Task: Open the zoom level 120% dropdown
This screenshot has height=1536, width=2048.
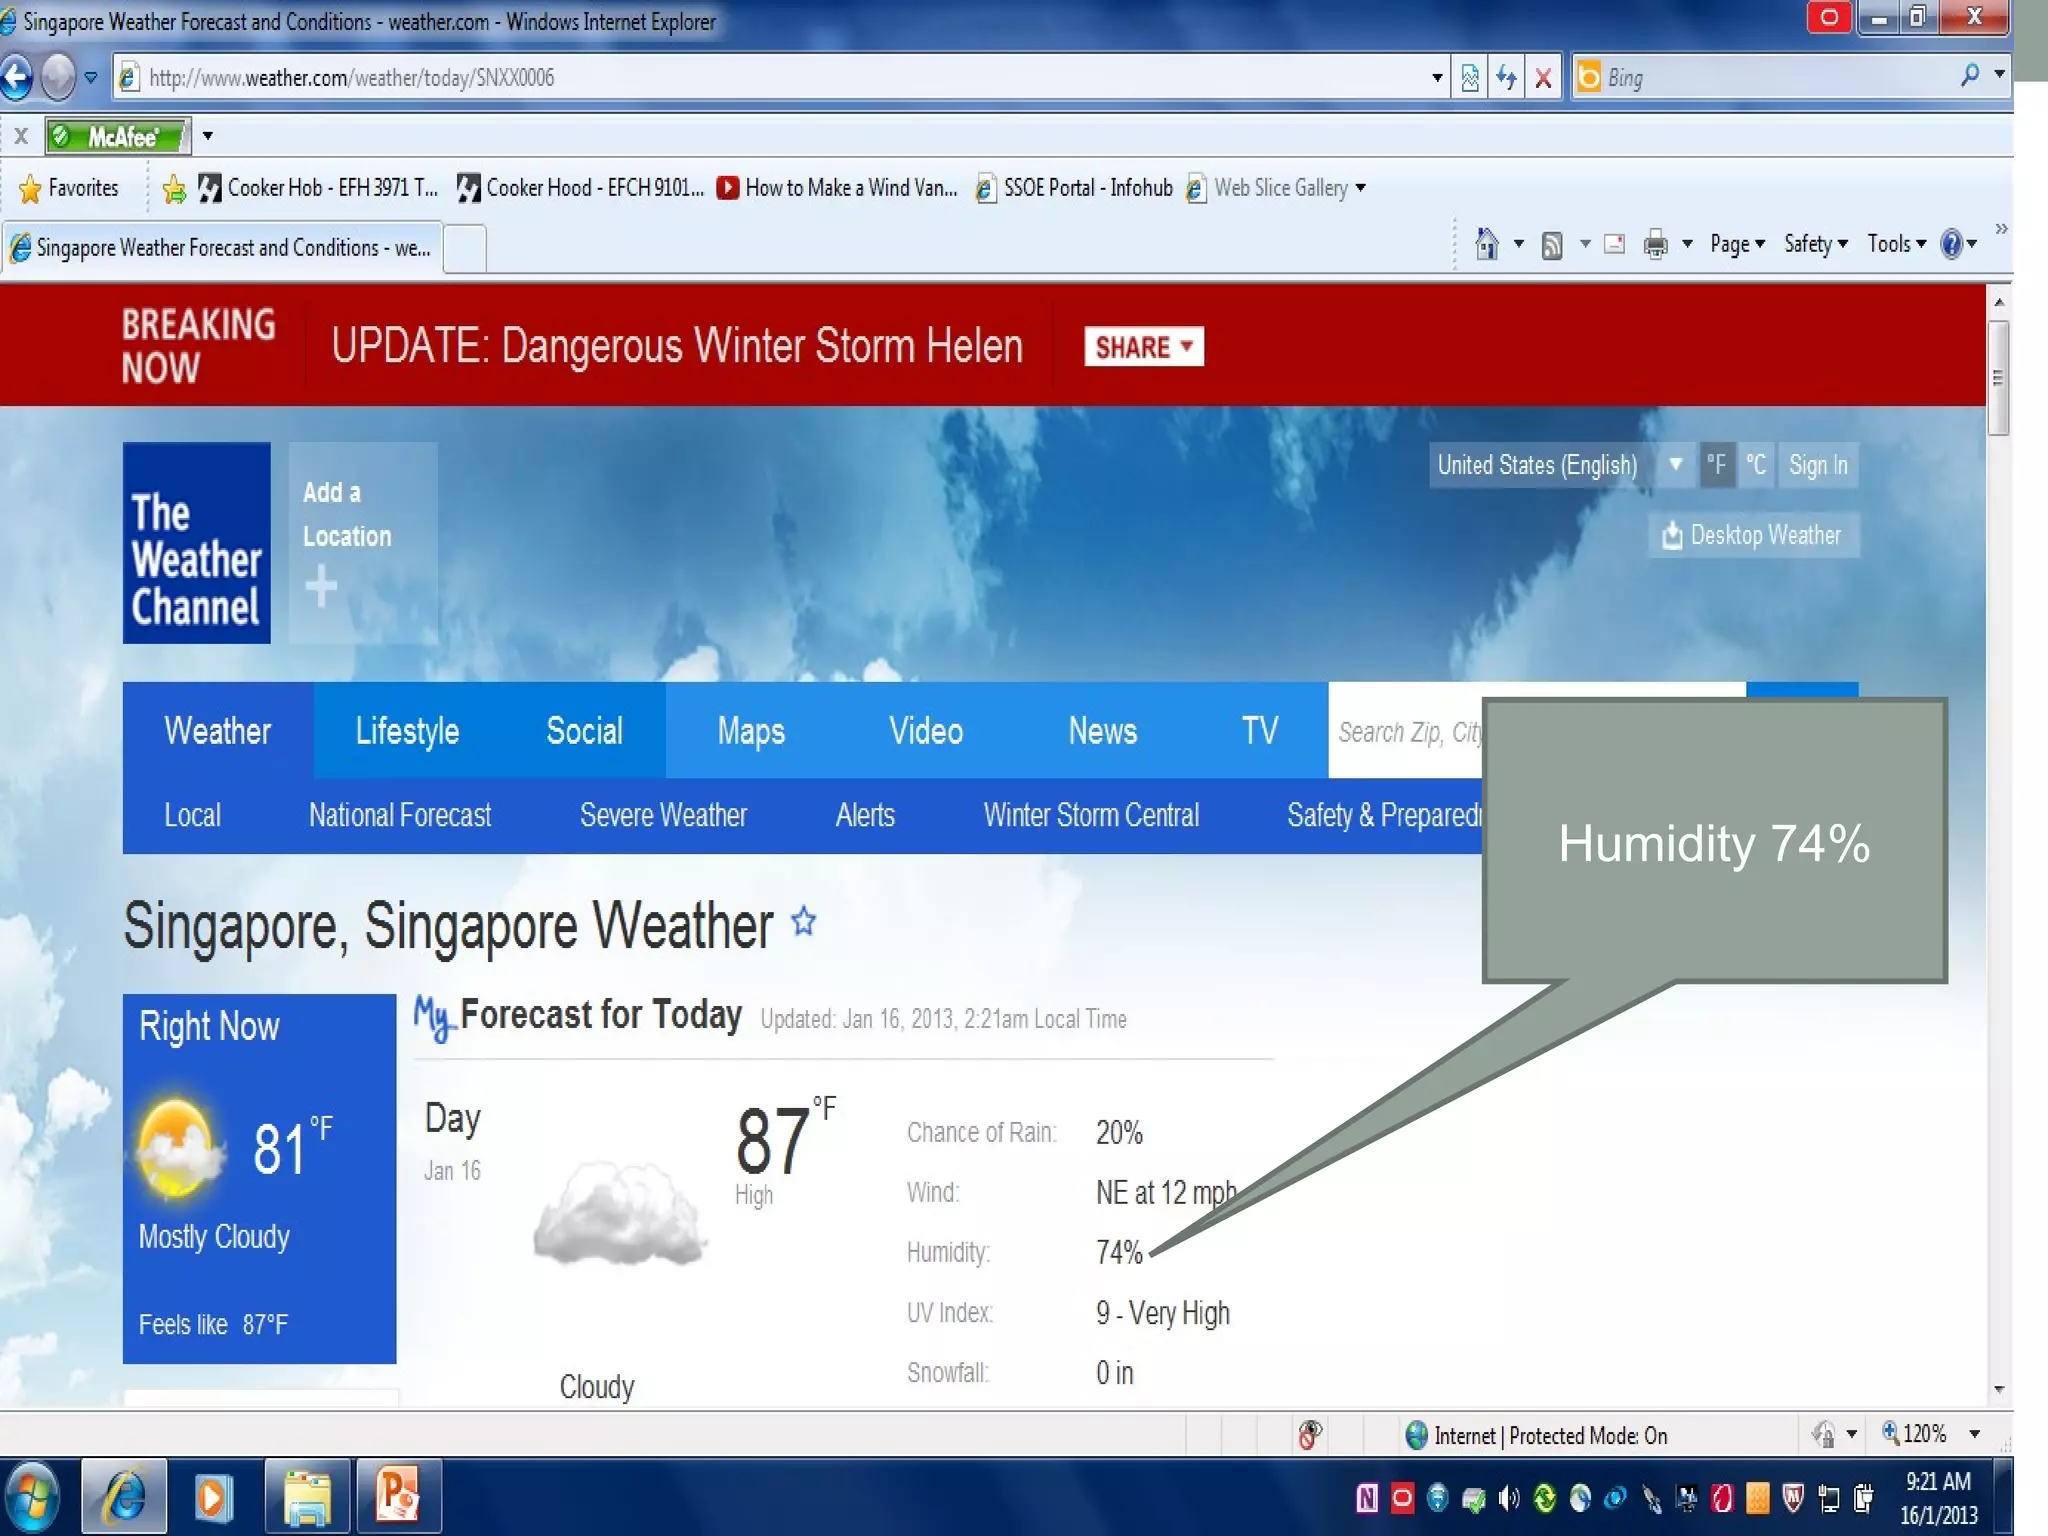Action: (x=1974, y=1434)
